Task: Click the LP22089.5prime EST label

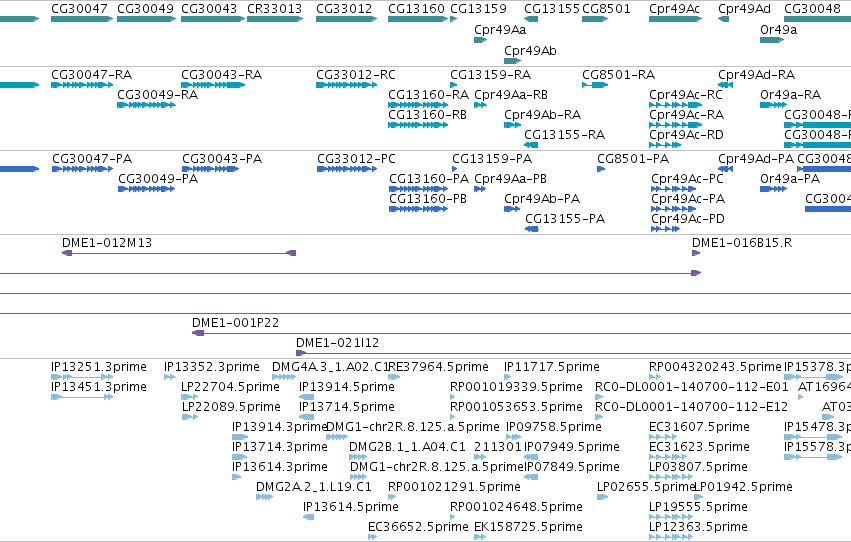Action: 231,407
